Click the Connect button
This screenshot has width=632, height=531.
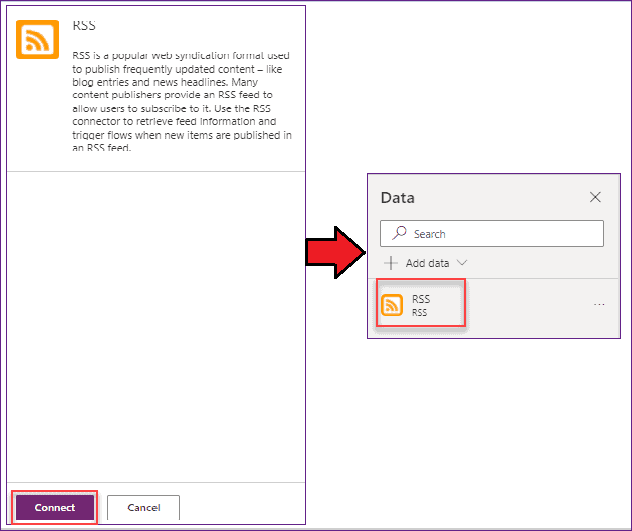(x=55, y=507)
